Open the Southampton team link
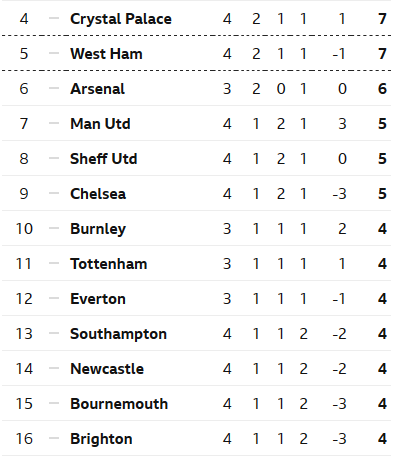Image resolution: width=401 pixels, height=457 pixels. coord(118,334)
